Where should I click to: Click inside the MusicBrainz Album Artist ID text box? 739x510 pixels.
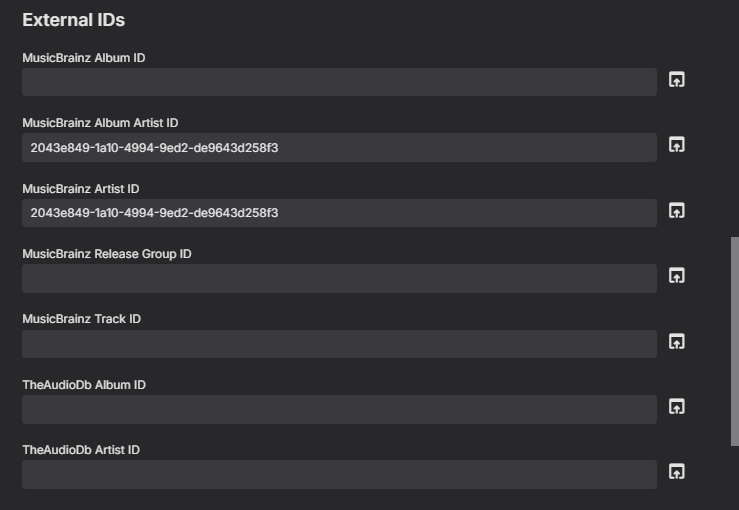tap(339, 147)
